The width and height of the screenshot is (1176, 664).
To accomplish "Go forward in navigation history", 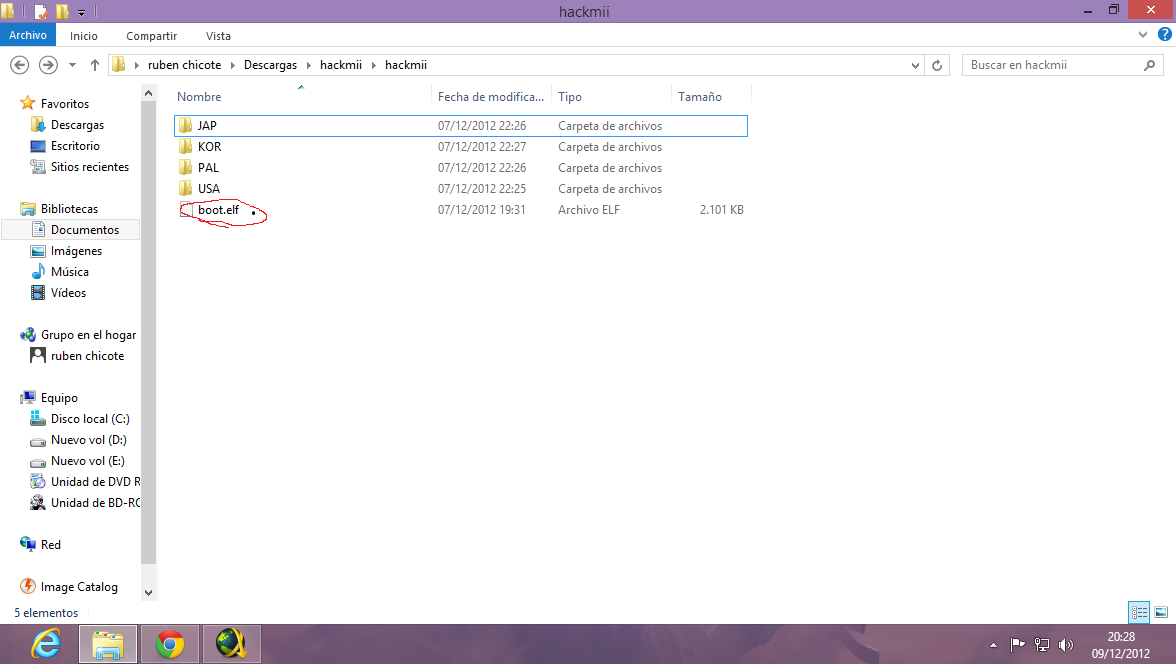I will (48, 65).
